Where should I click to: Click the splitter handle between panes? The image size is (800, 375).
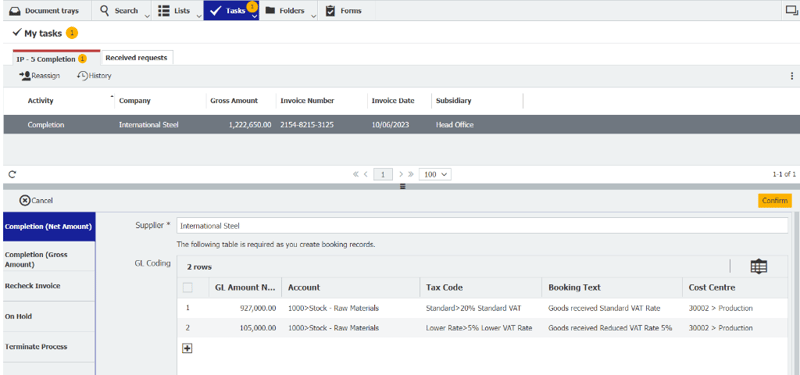coord(402,186)
